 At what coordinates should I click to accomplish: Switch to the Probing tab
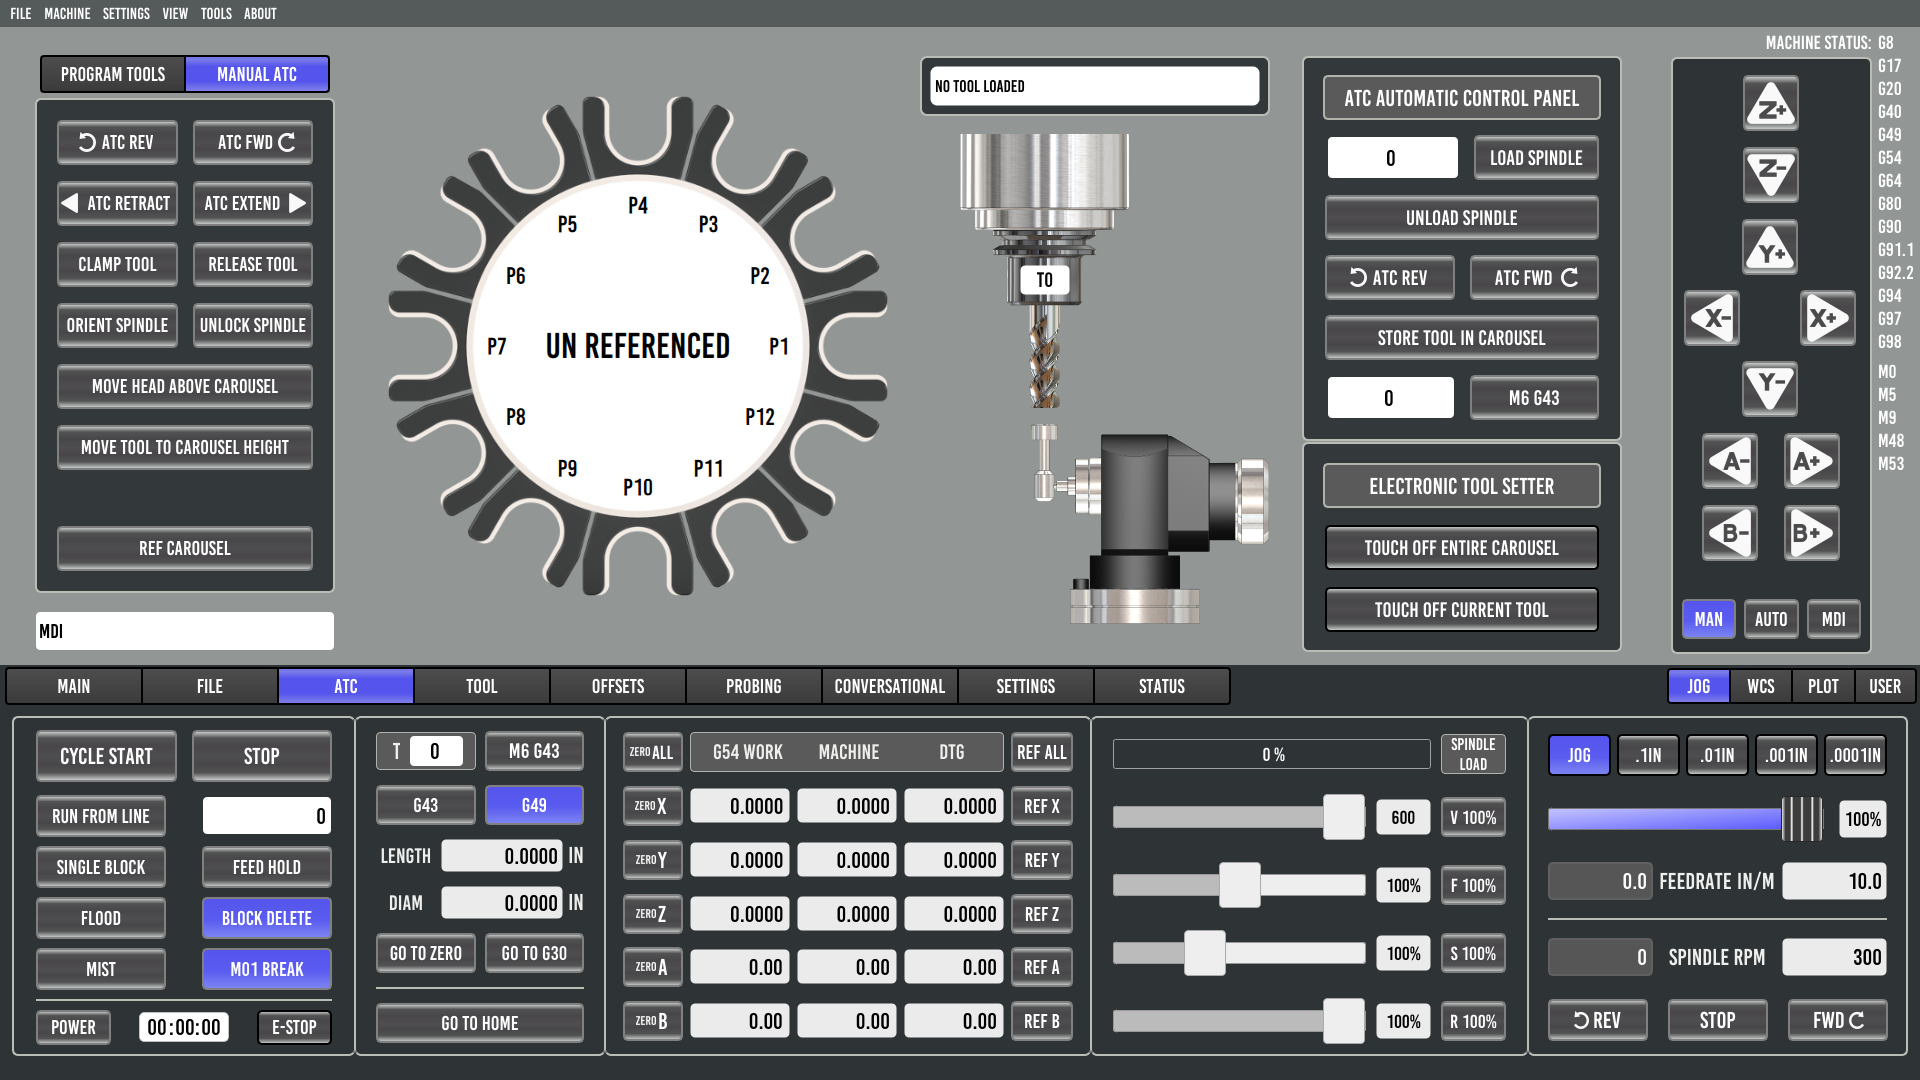coord(753,686)
